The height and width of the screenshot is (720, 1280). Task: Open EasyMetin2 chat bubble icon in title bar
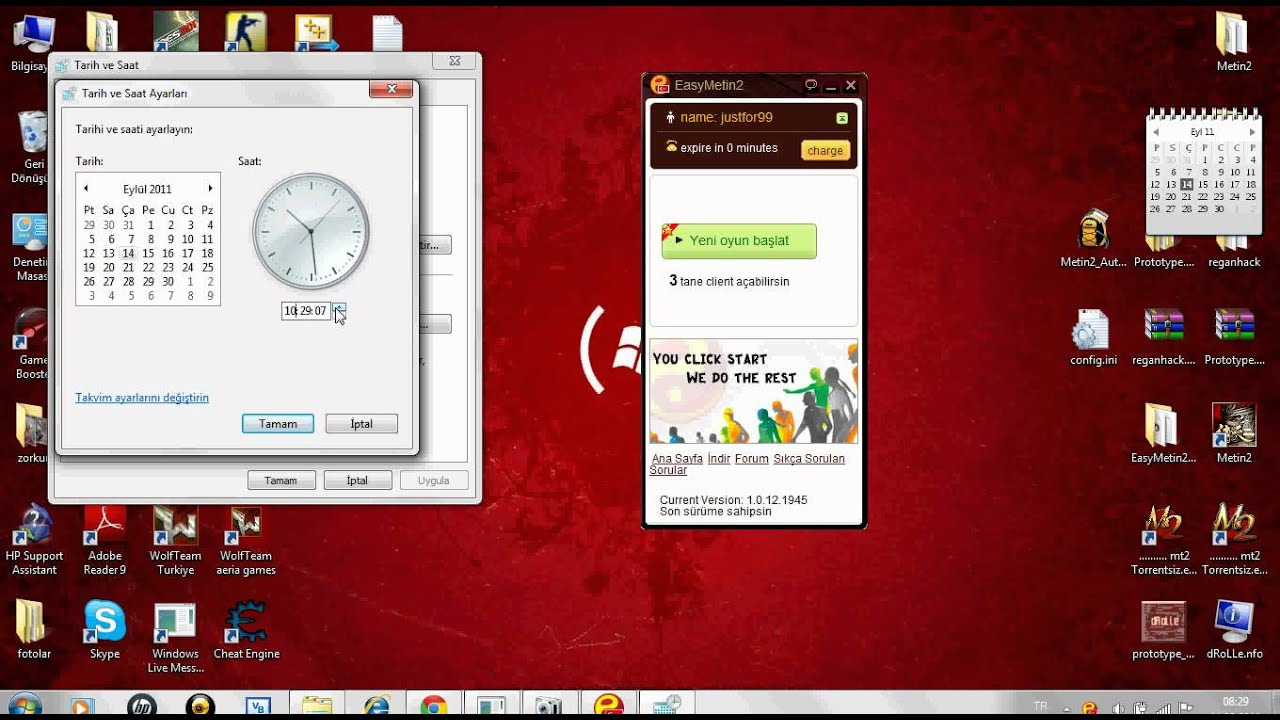tap(811, 85)
